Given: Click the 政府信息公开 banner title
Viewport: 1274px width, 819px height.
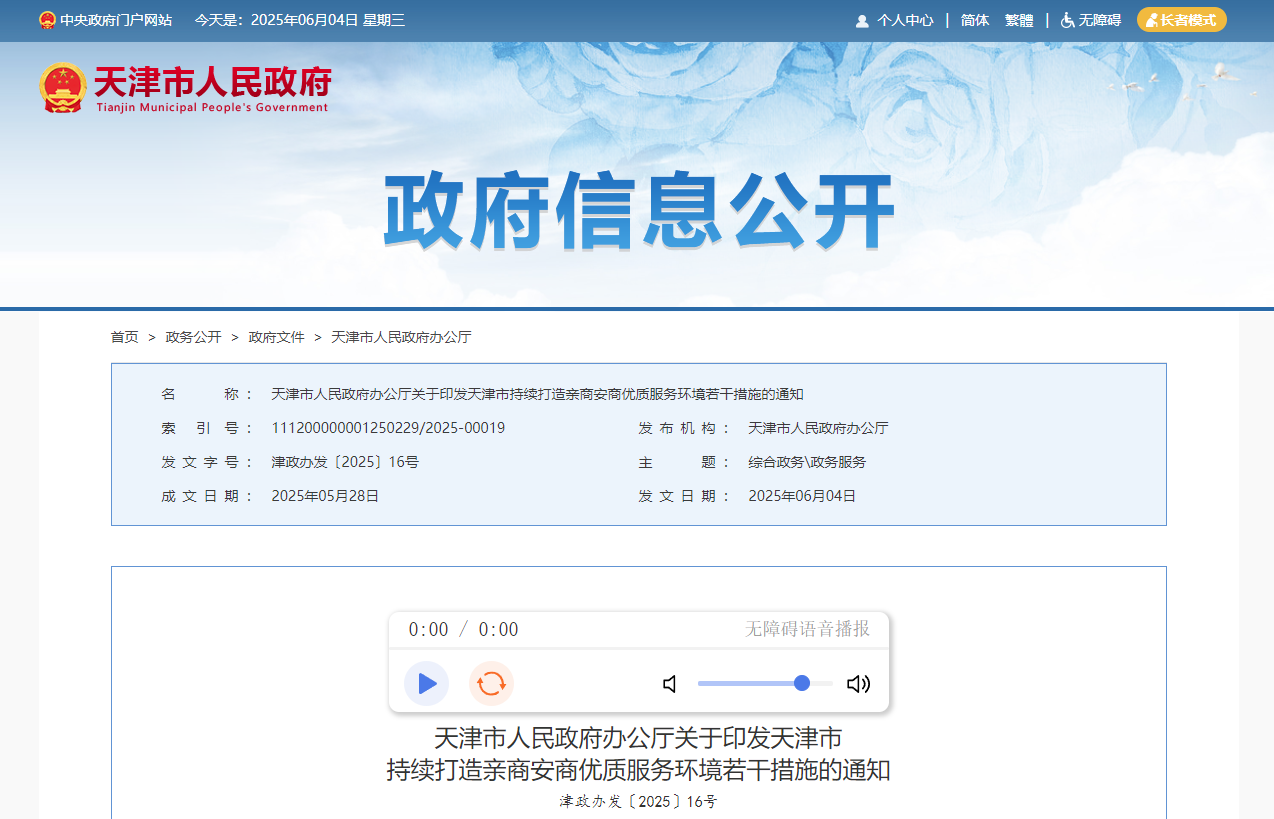Looking at the screenshot, I should [x=638, y=212].
